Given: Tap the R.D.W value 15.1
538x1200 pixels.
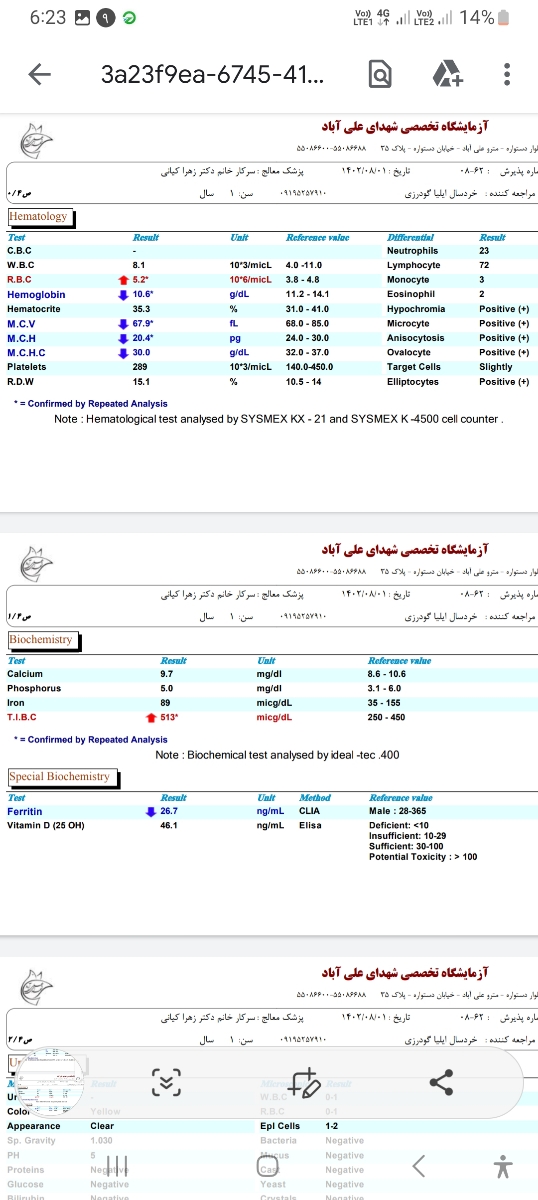Looking at the screenshot, I should coord(141,382).
